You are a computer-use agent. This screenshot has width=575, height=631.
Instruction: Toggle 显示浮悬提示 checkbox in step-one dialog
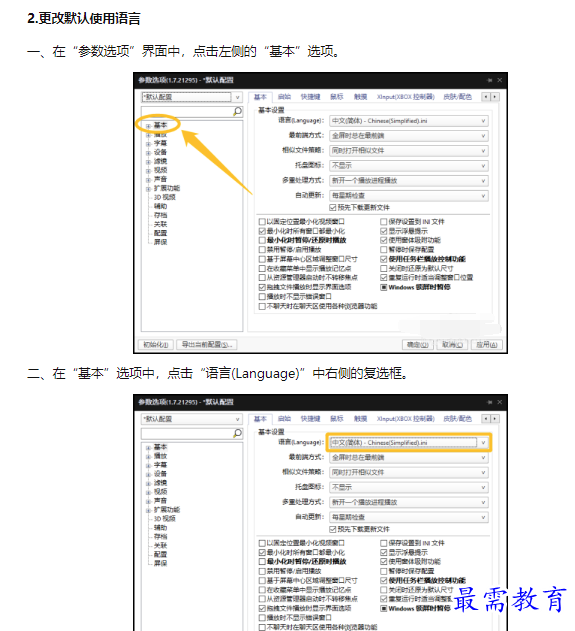(x=383, y=231)
